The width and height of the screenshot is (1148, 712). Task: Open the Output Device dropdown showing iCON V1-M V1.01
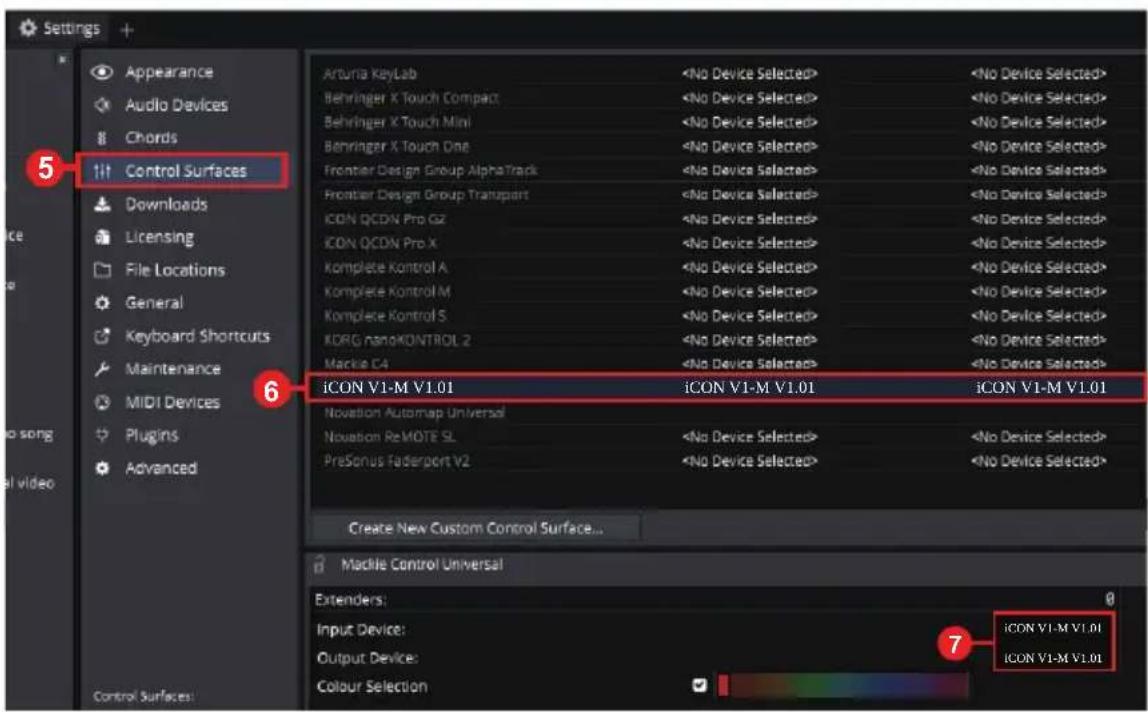click(1053, 658)
